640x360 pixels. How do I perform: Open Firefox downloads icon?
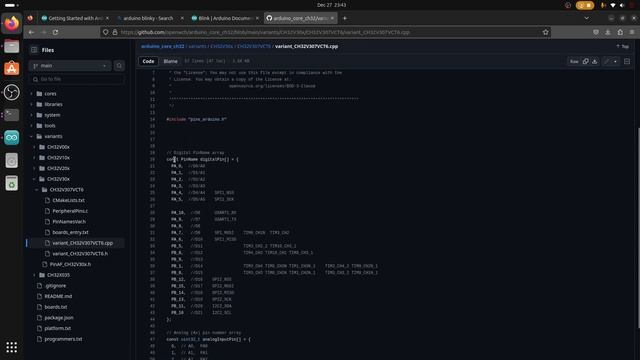(608, 32)
